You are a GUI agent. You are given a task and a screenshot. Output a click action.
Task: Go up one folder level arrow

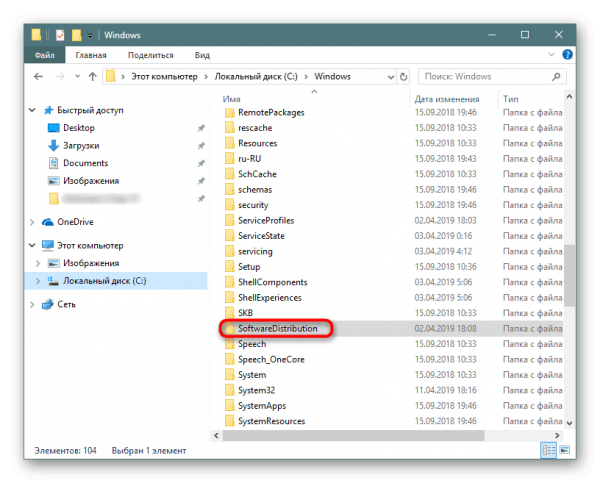92,77
